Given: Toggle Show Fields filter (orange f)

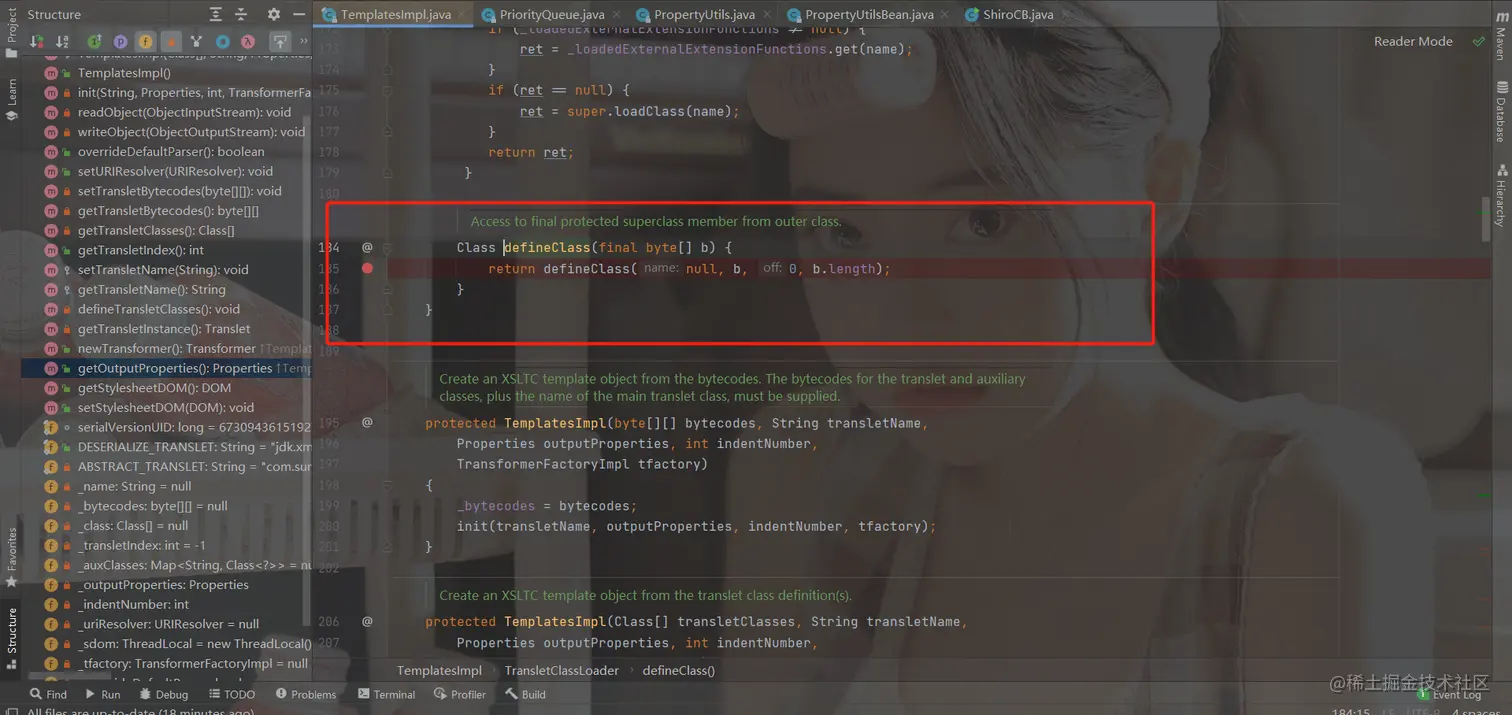Looking at the screenshot, I should pos(145,42).
